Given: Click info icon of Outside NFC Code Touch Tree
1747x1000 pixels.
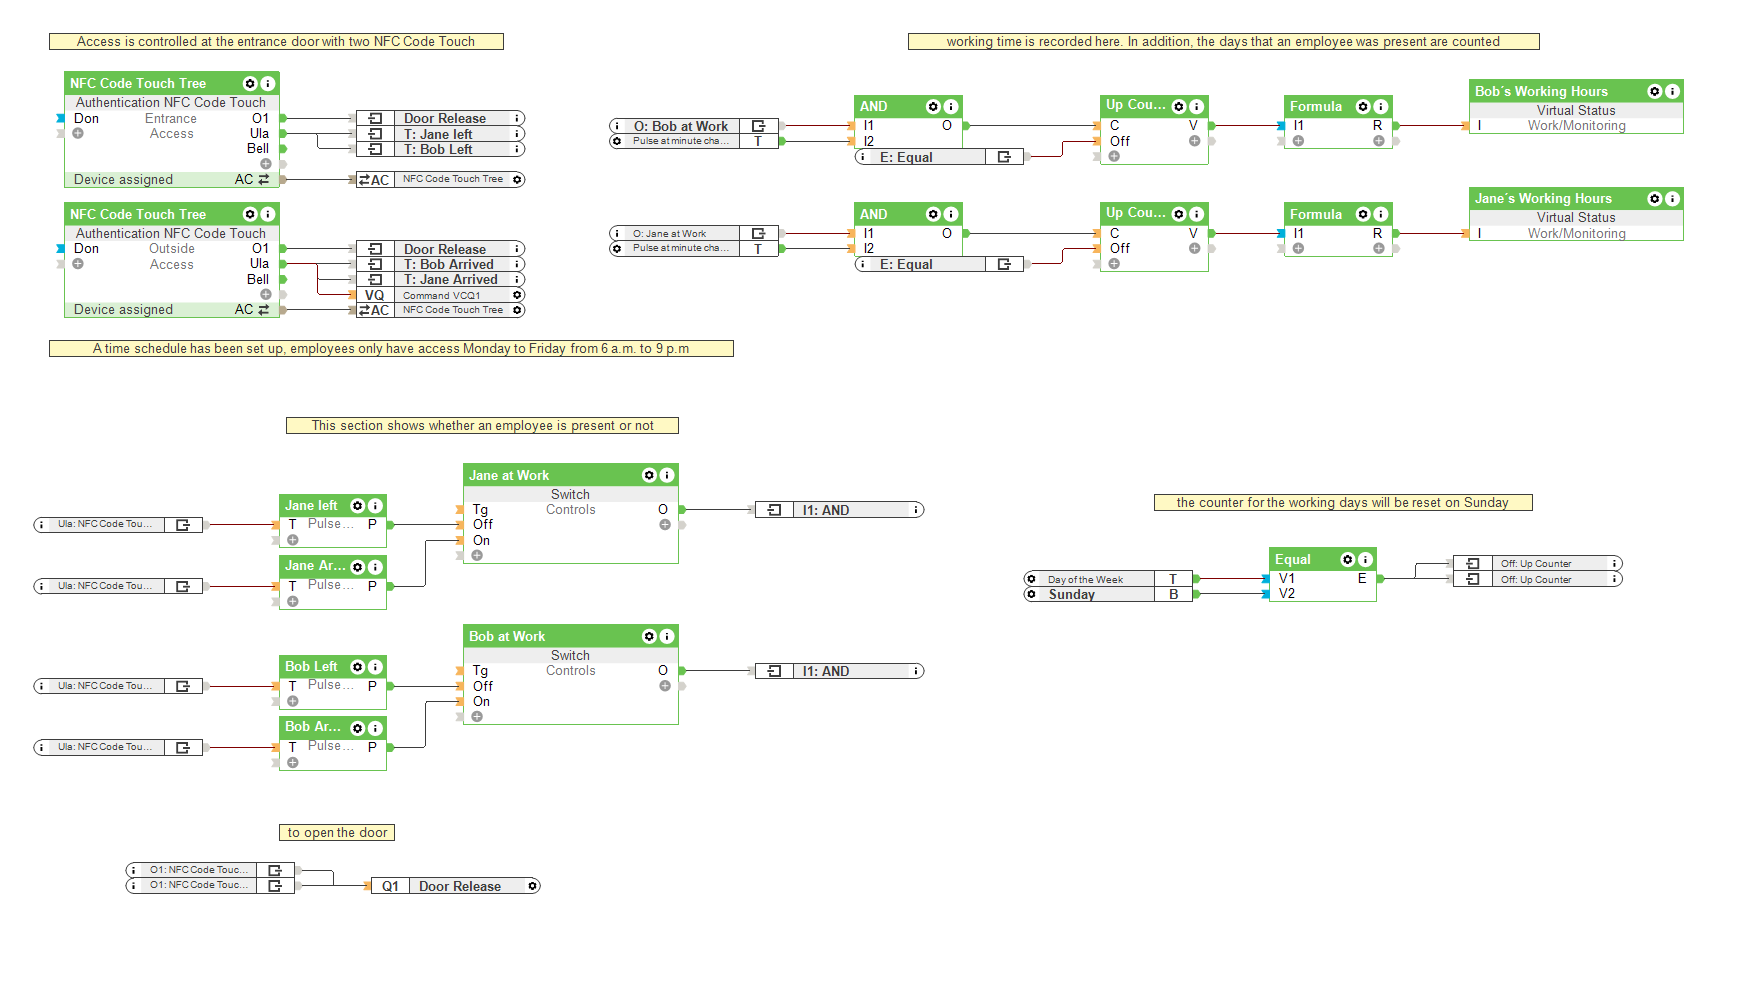Looking at the screenshot, I should click(x=268, y=215).
